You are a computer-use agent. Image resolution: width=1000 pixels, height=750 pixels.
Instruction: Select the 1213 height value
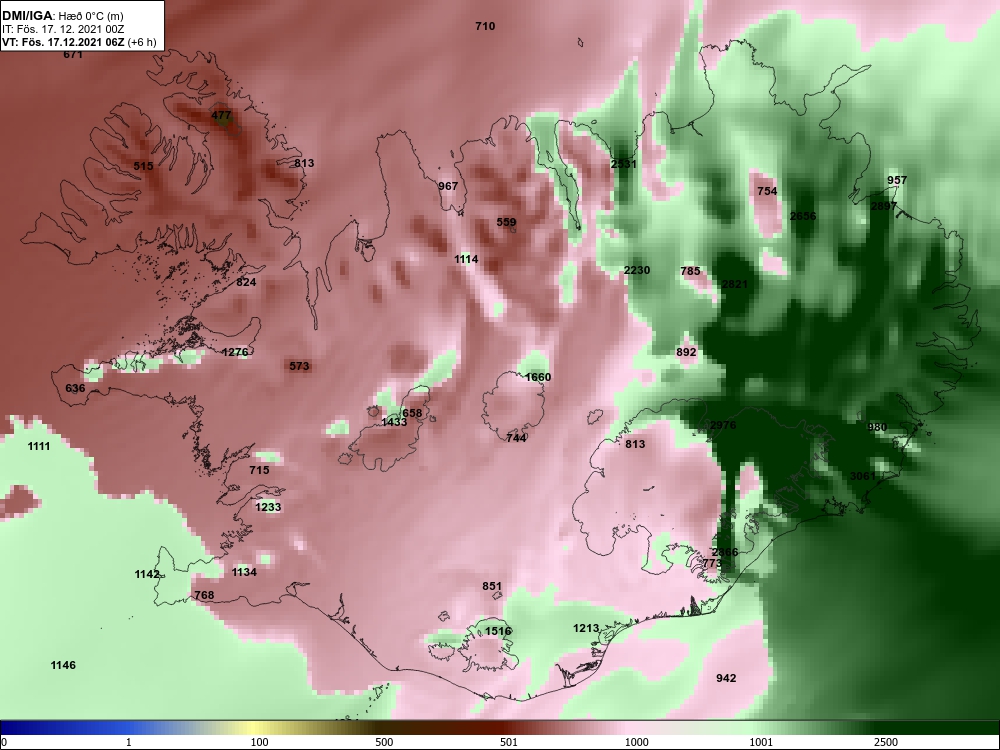click(x=586, y=628)
